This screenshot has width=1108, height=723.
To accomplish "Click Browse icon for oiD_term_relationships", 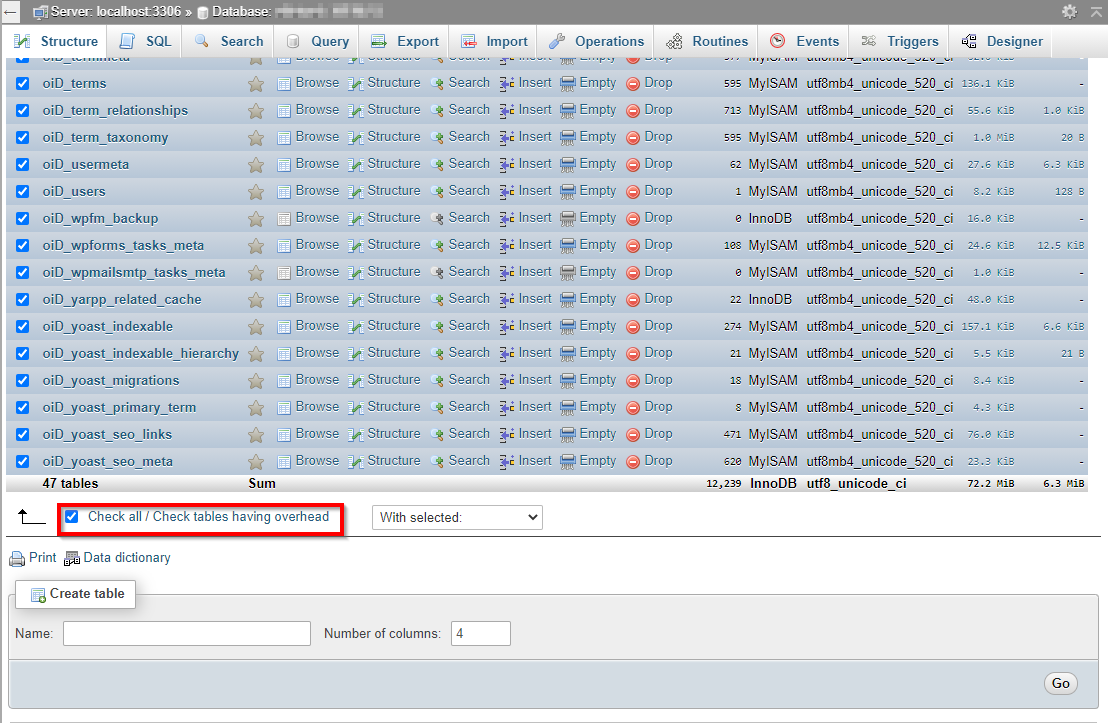I will [284, 111].
